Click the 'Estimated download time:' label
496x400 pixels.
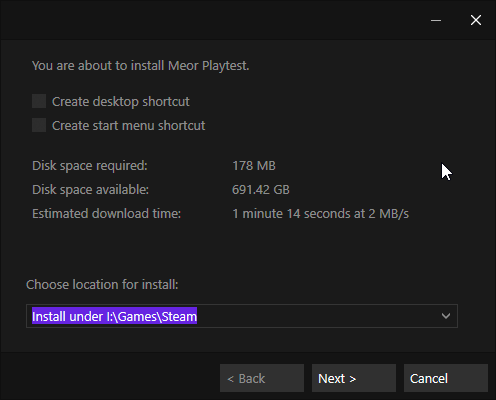pos(106,214)
